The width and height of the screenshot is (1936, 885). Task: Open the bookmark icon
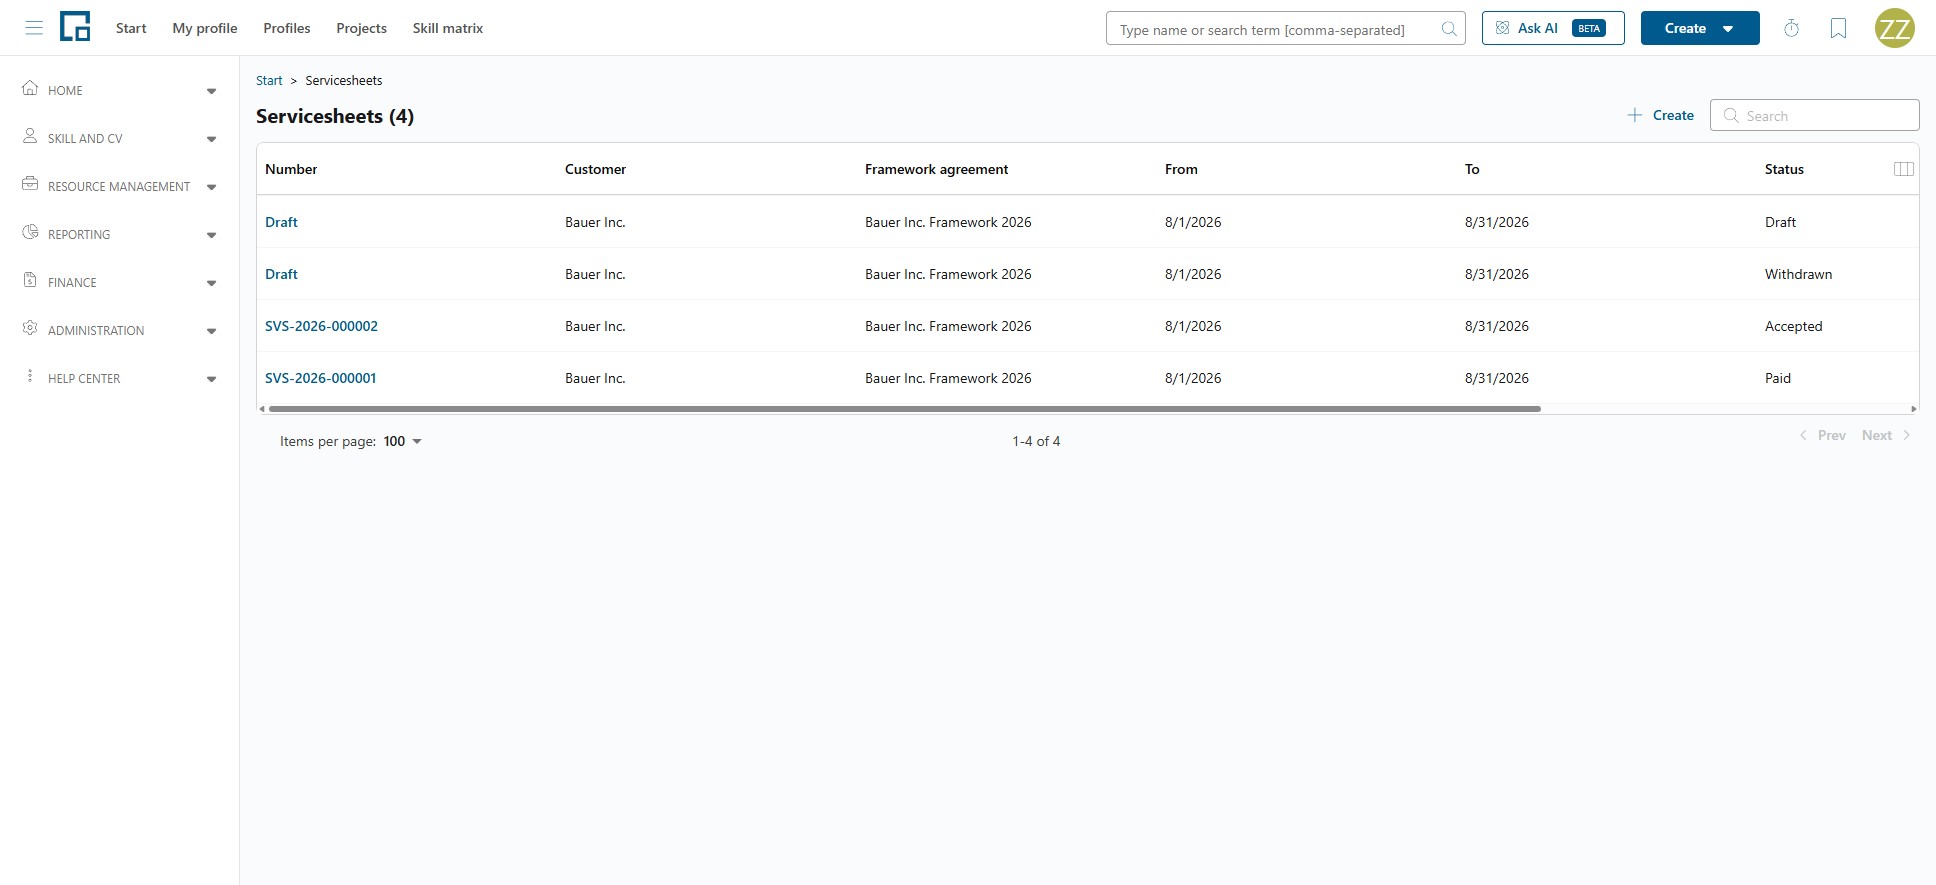pyautogui.click(x=1838, y=28)
